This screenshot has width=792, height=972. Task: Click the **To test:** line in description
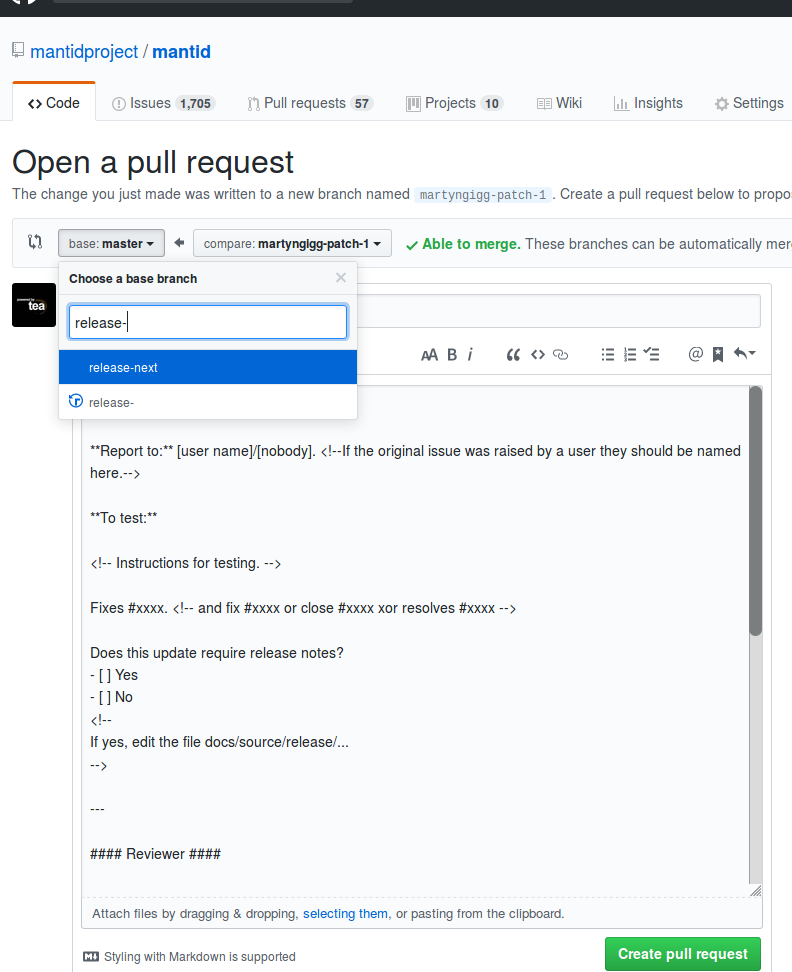[124, 518]
